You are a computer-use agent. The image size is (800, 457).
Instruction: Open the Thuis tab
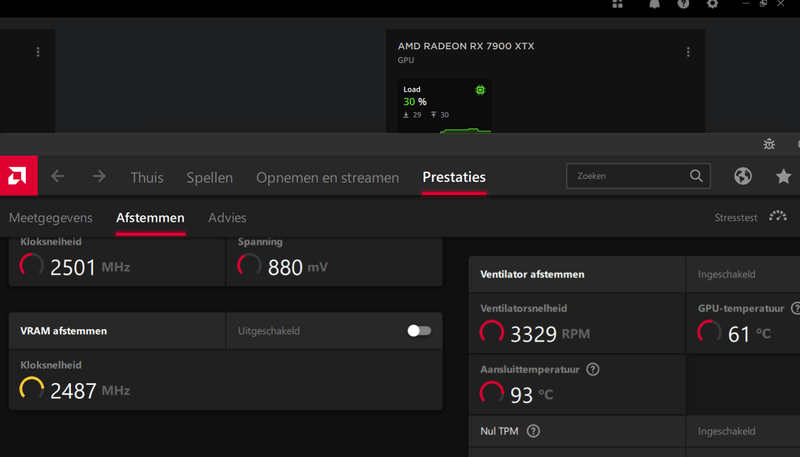click(x=147, y=177)
